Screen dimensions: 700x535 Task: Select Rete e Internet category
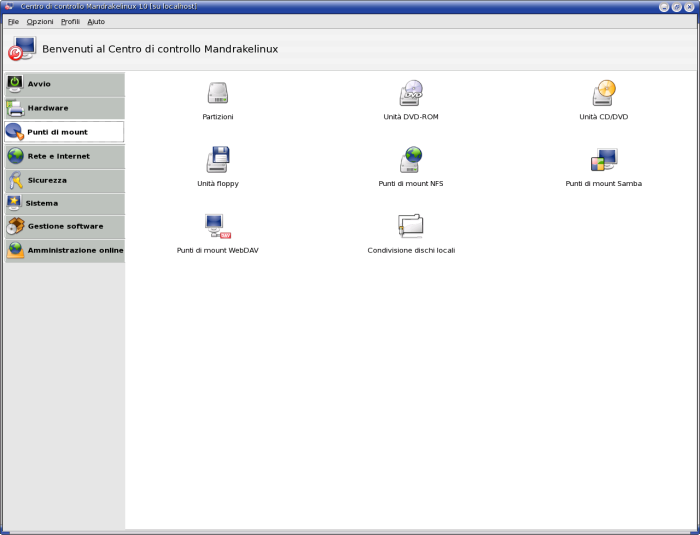point(64,156)
